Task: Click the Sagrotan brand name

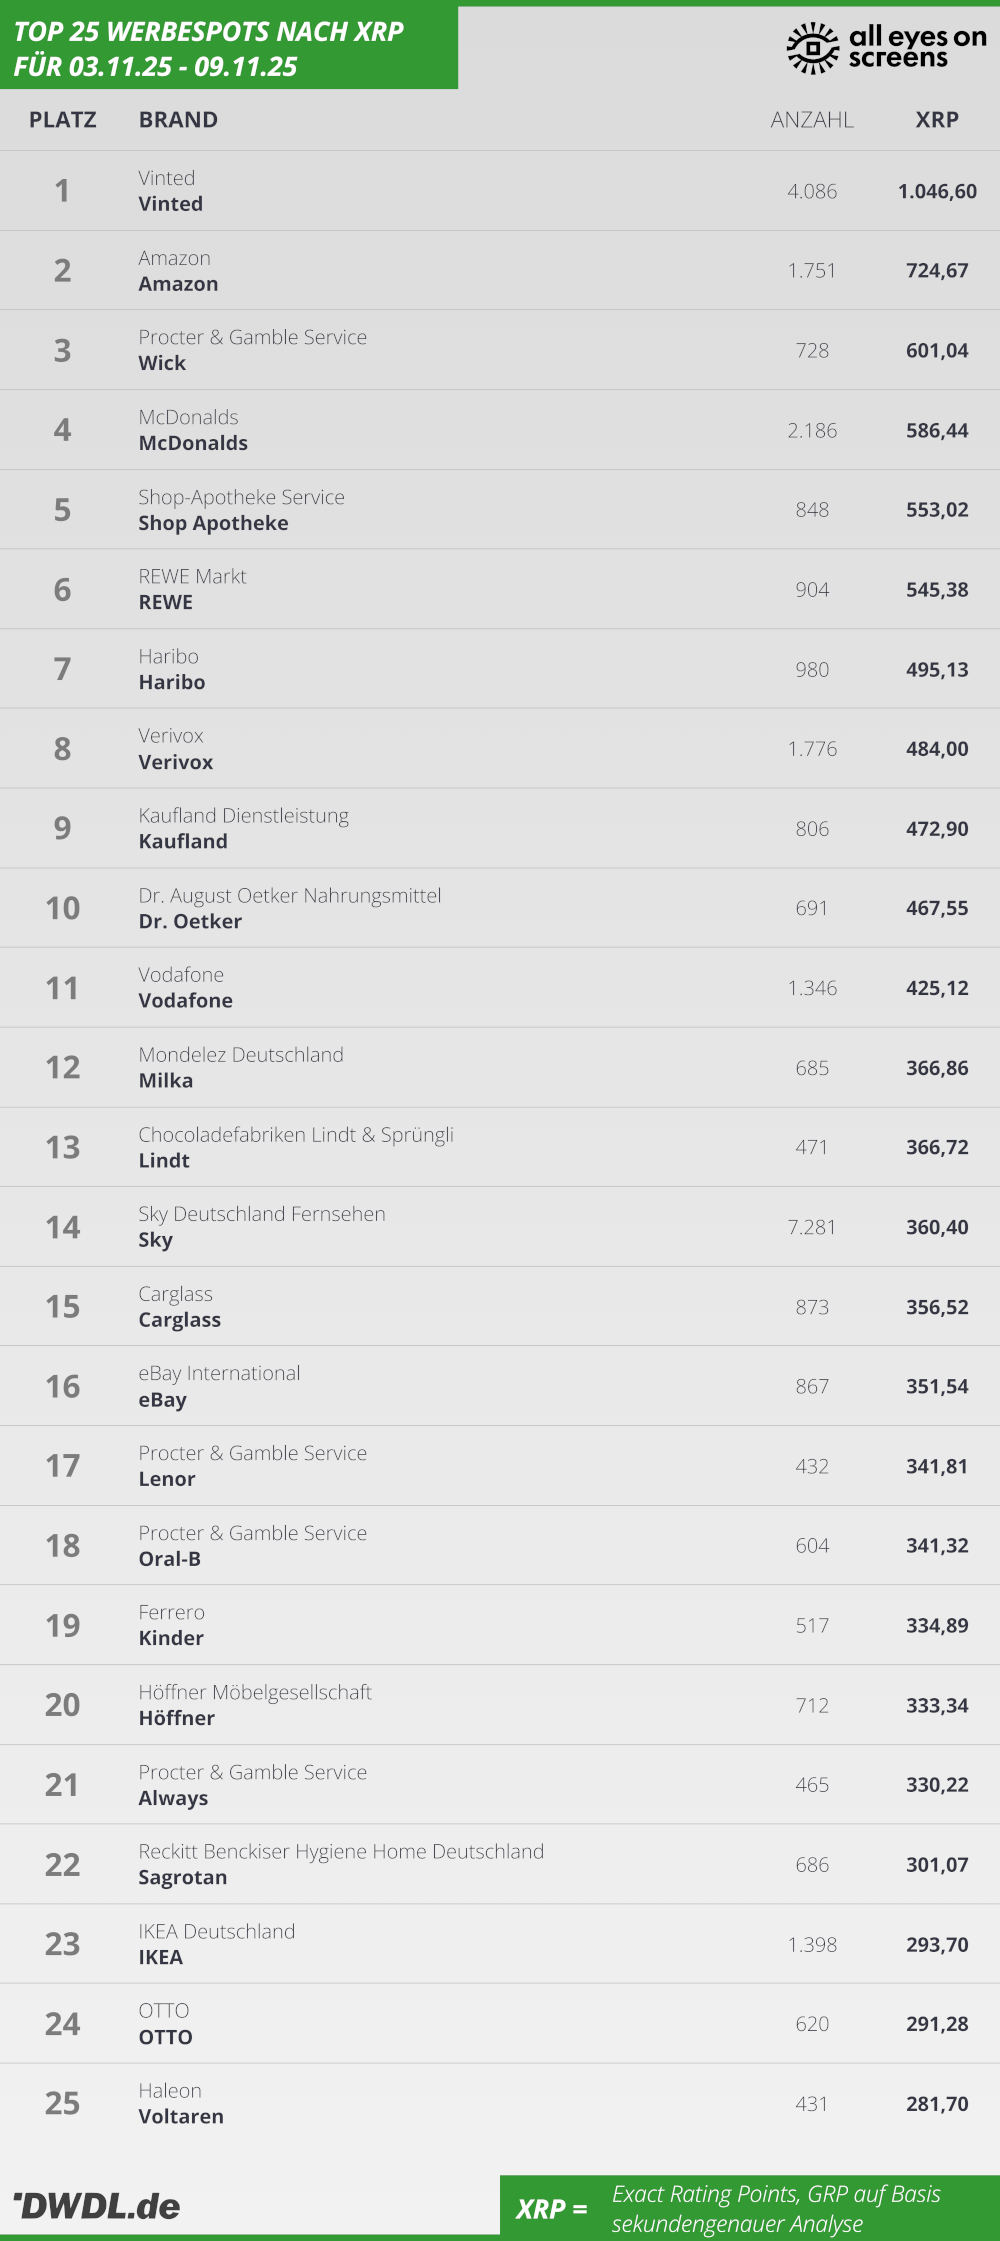Action: tap(183, 1877)
